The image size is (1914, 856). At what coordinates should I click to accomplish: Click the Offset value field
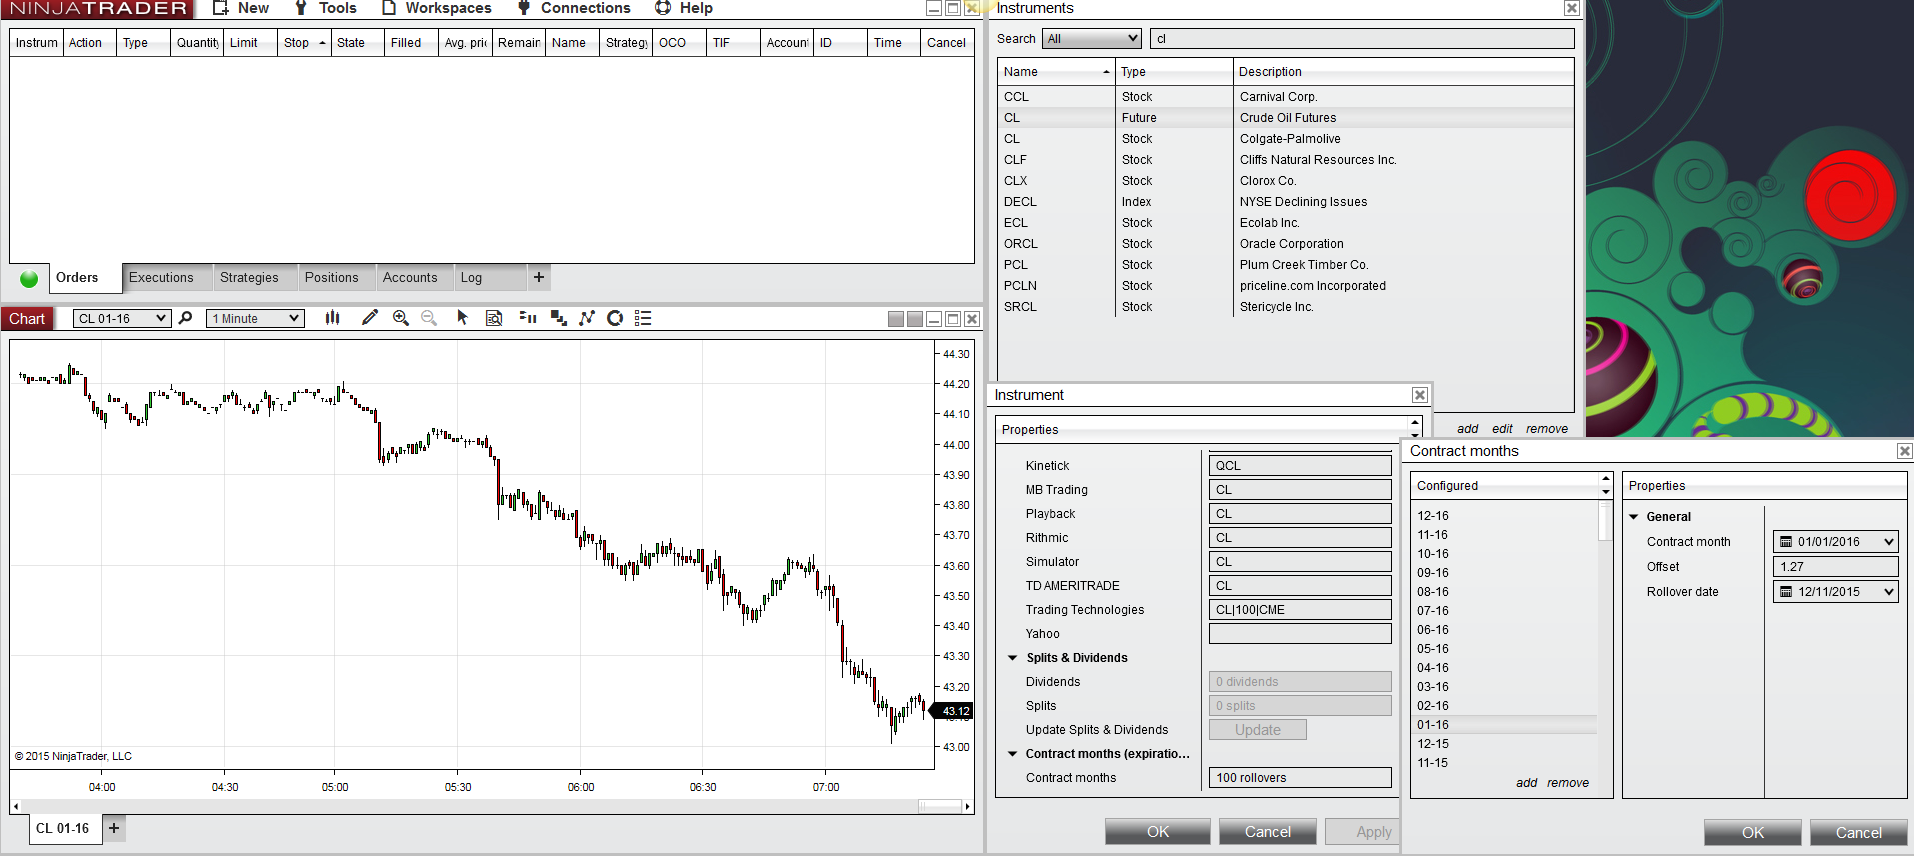click(1835, 567)
